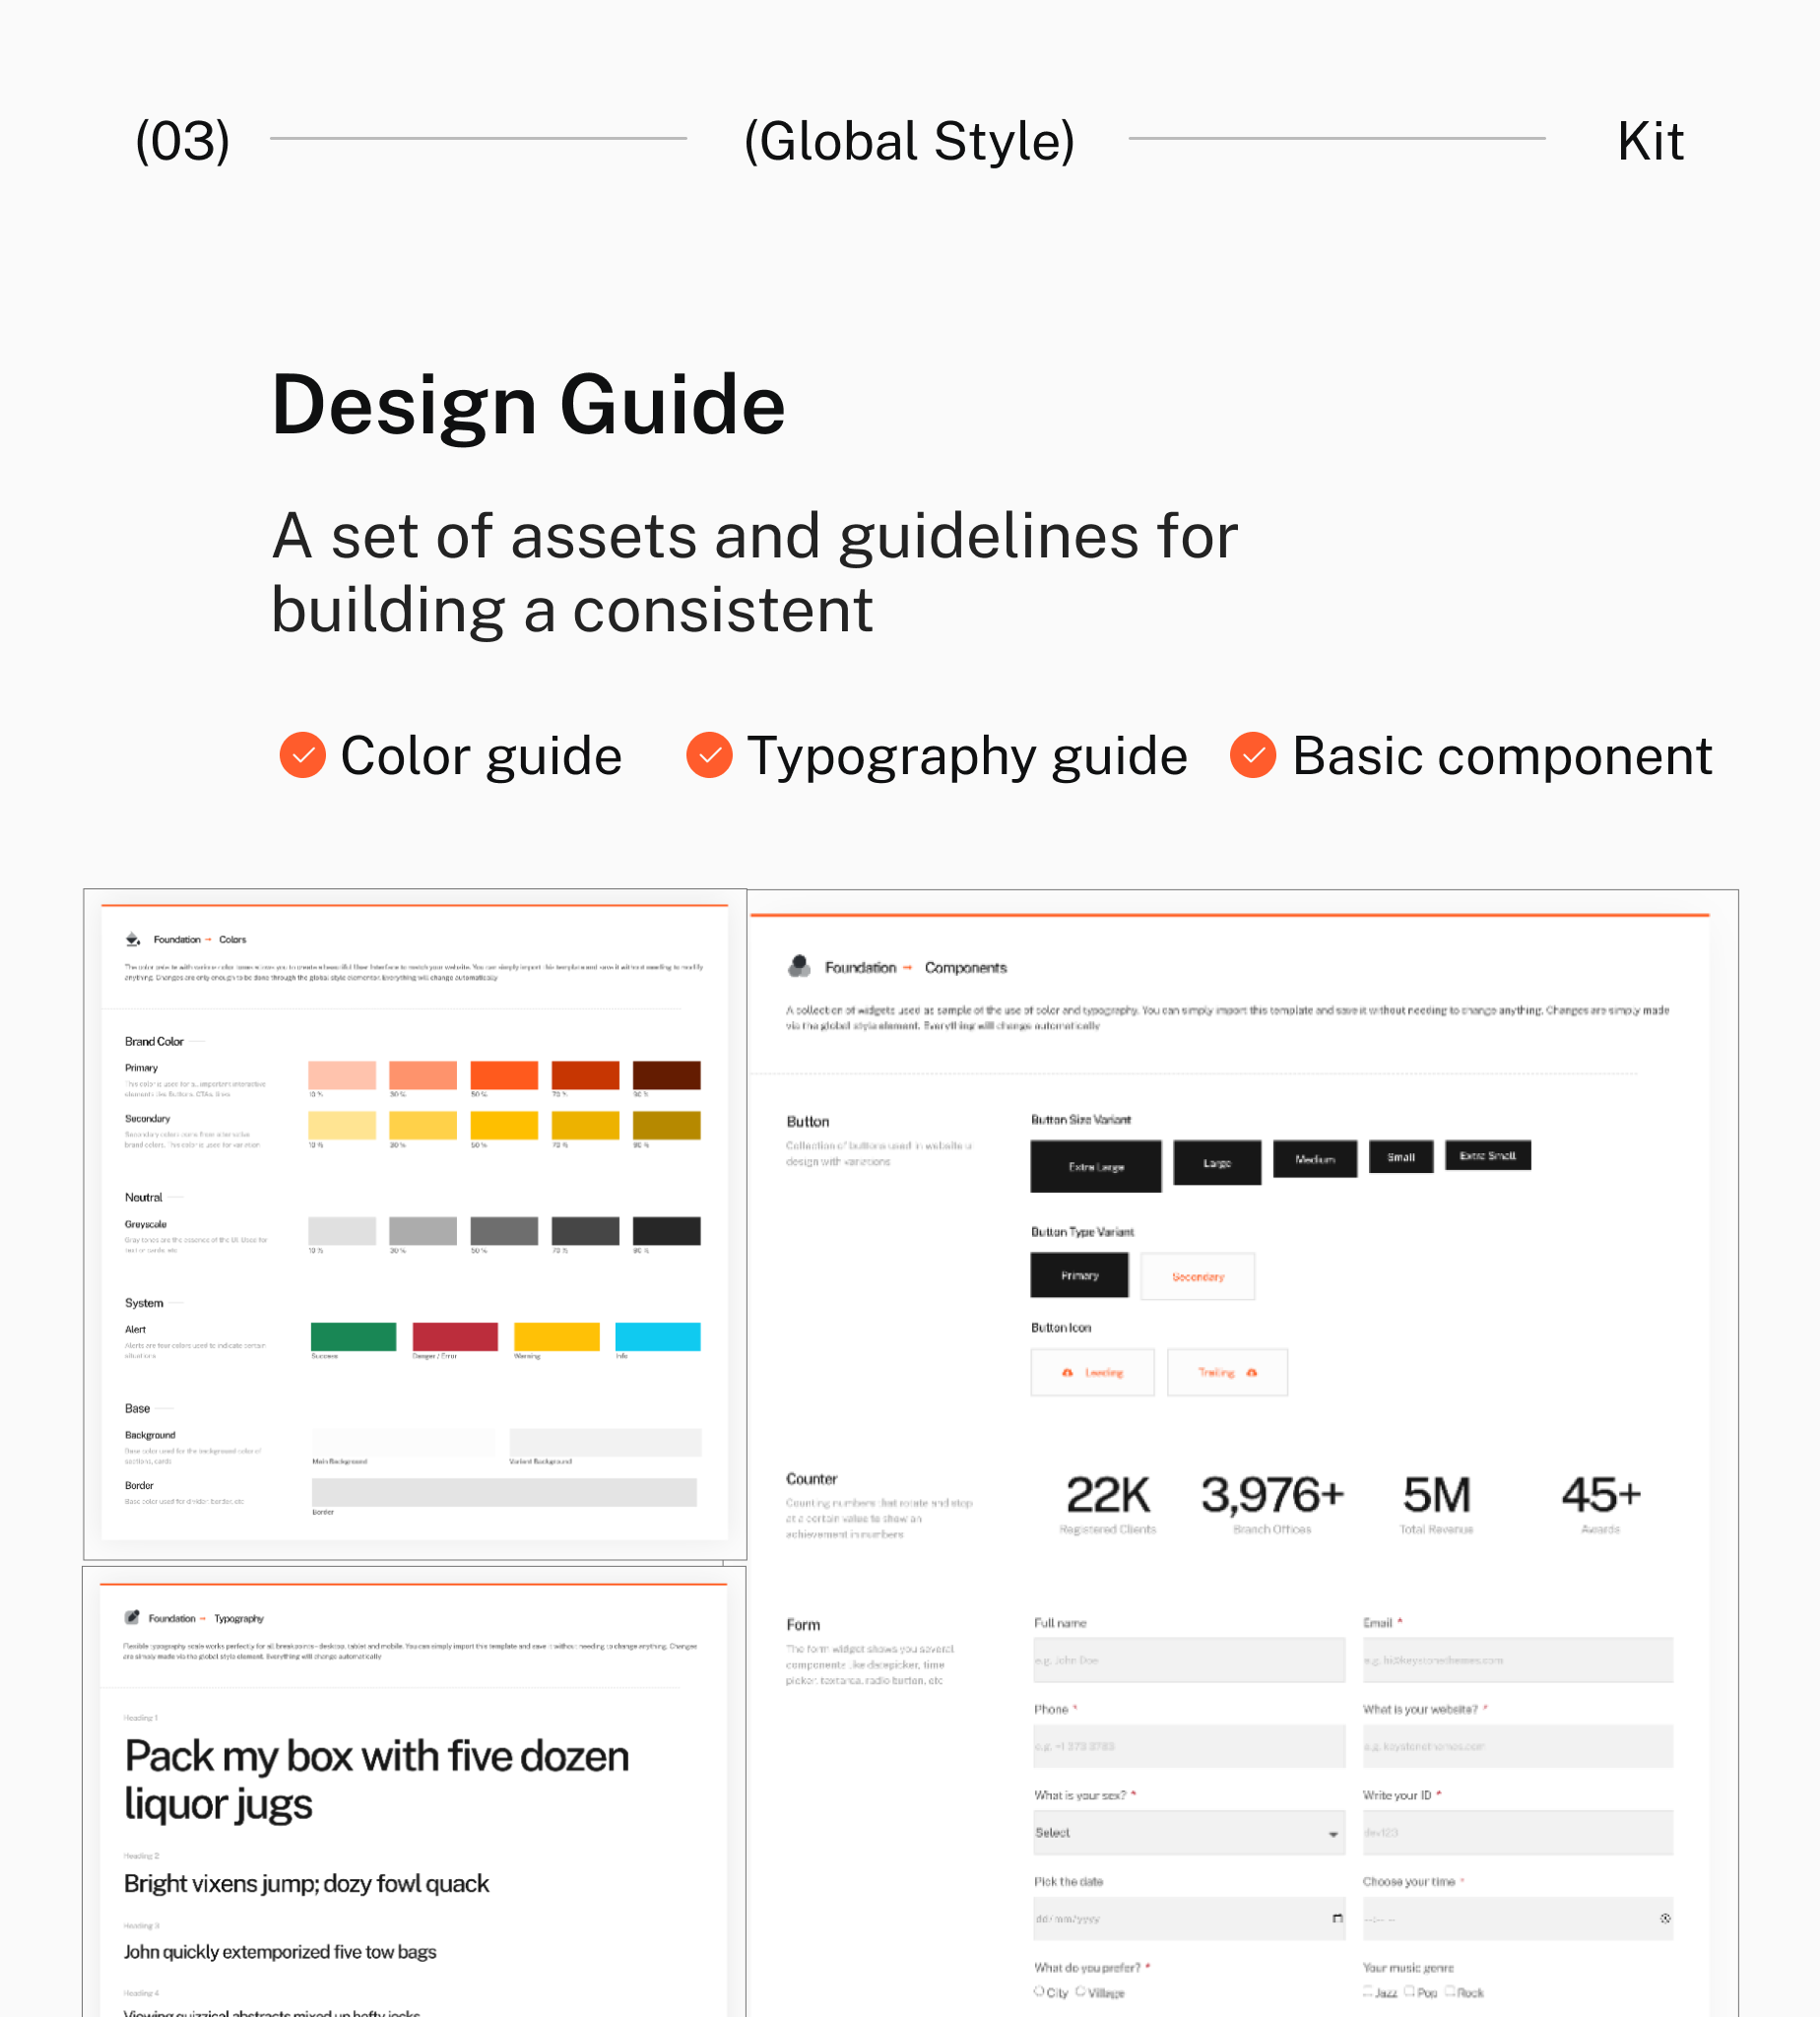Screen dimensions: 1820x2017
Task: Click the pencil icon beside Foundation Typography
Action: (x=131, y=1617)
